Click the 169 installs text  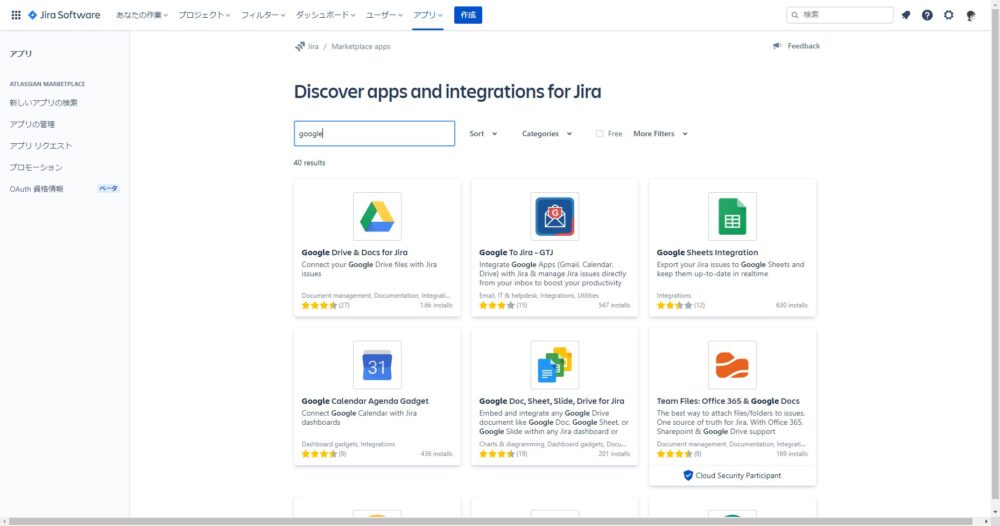click(791, 454)
